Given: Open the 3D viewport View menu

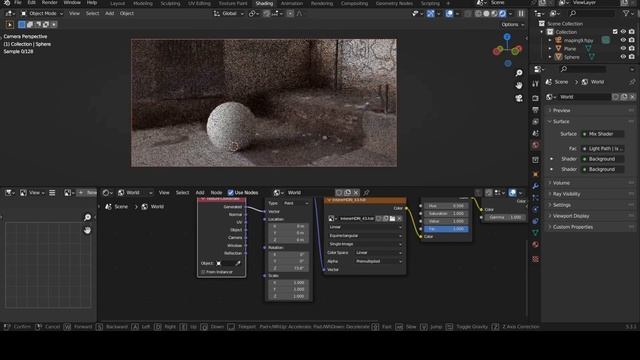Looking at the screenshot, I should (x=74, y=13).
